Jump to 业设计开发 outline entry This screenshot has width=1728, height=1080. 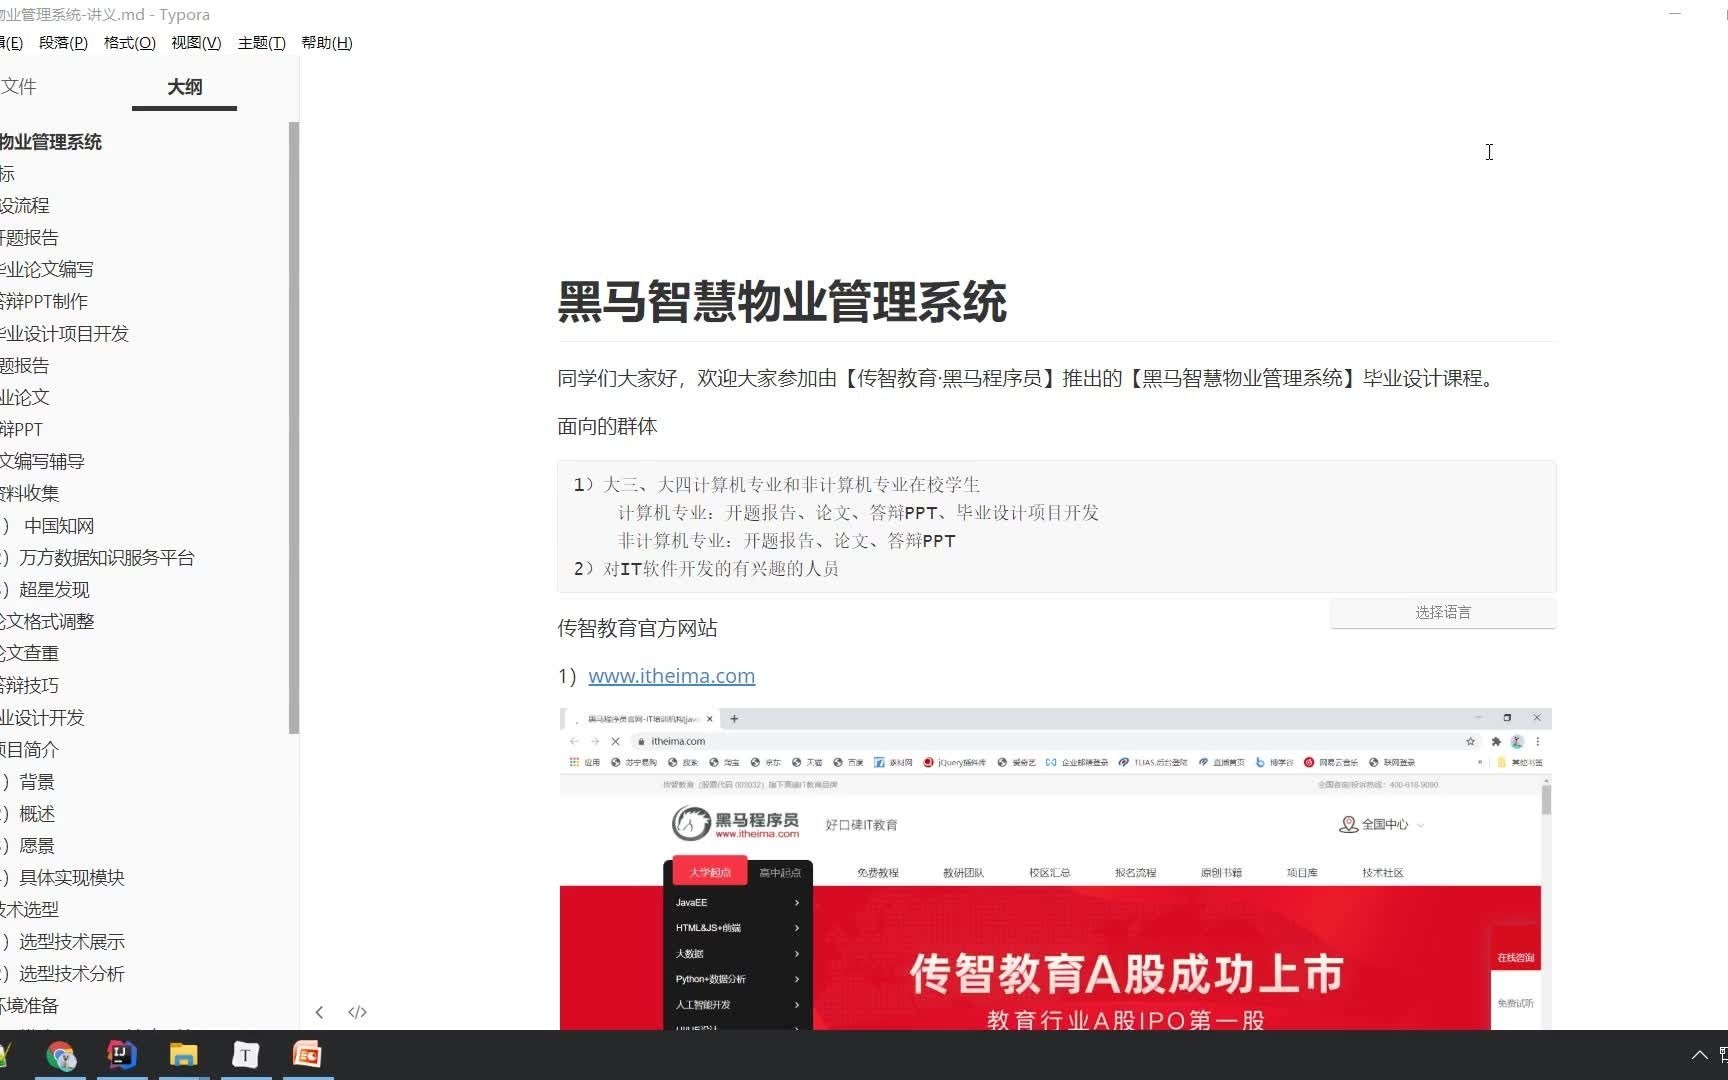[42, 718]
